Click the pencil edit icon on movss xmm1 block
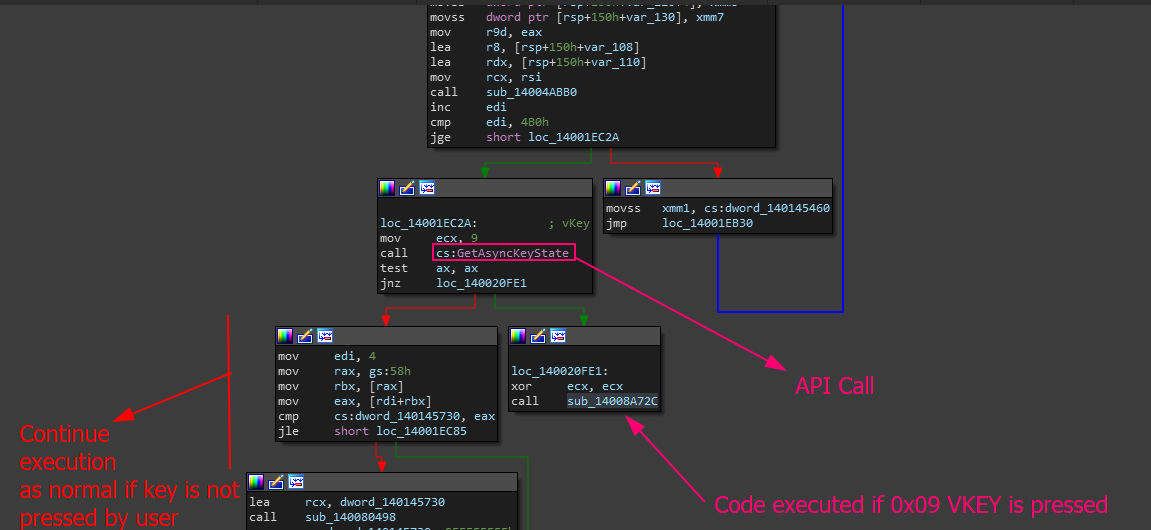The image size is (1151, 530). 633,188
